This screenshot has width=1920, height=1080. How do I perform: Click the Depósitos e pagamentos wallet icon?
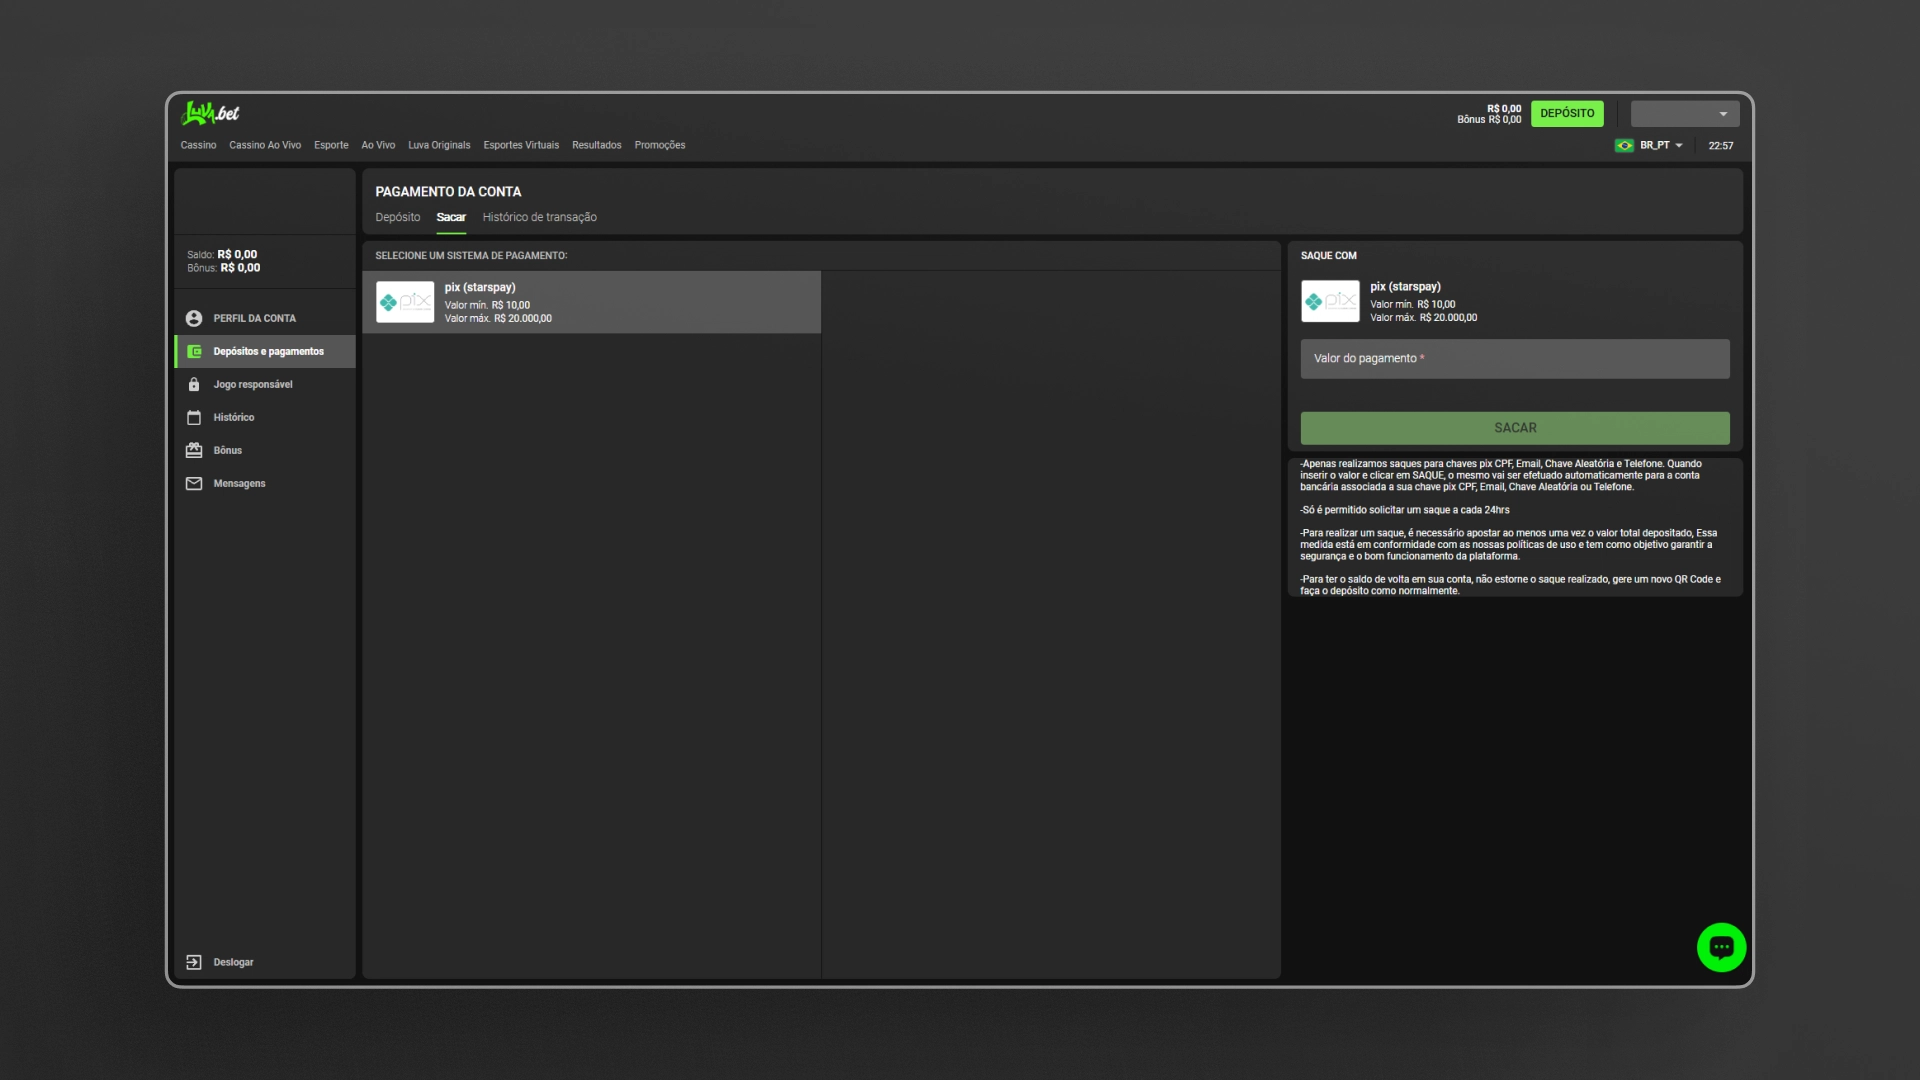[x=194, y=351]
